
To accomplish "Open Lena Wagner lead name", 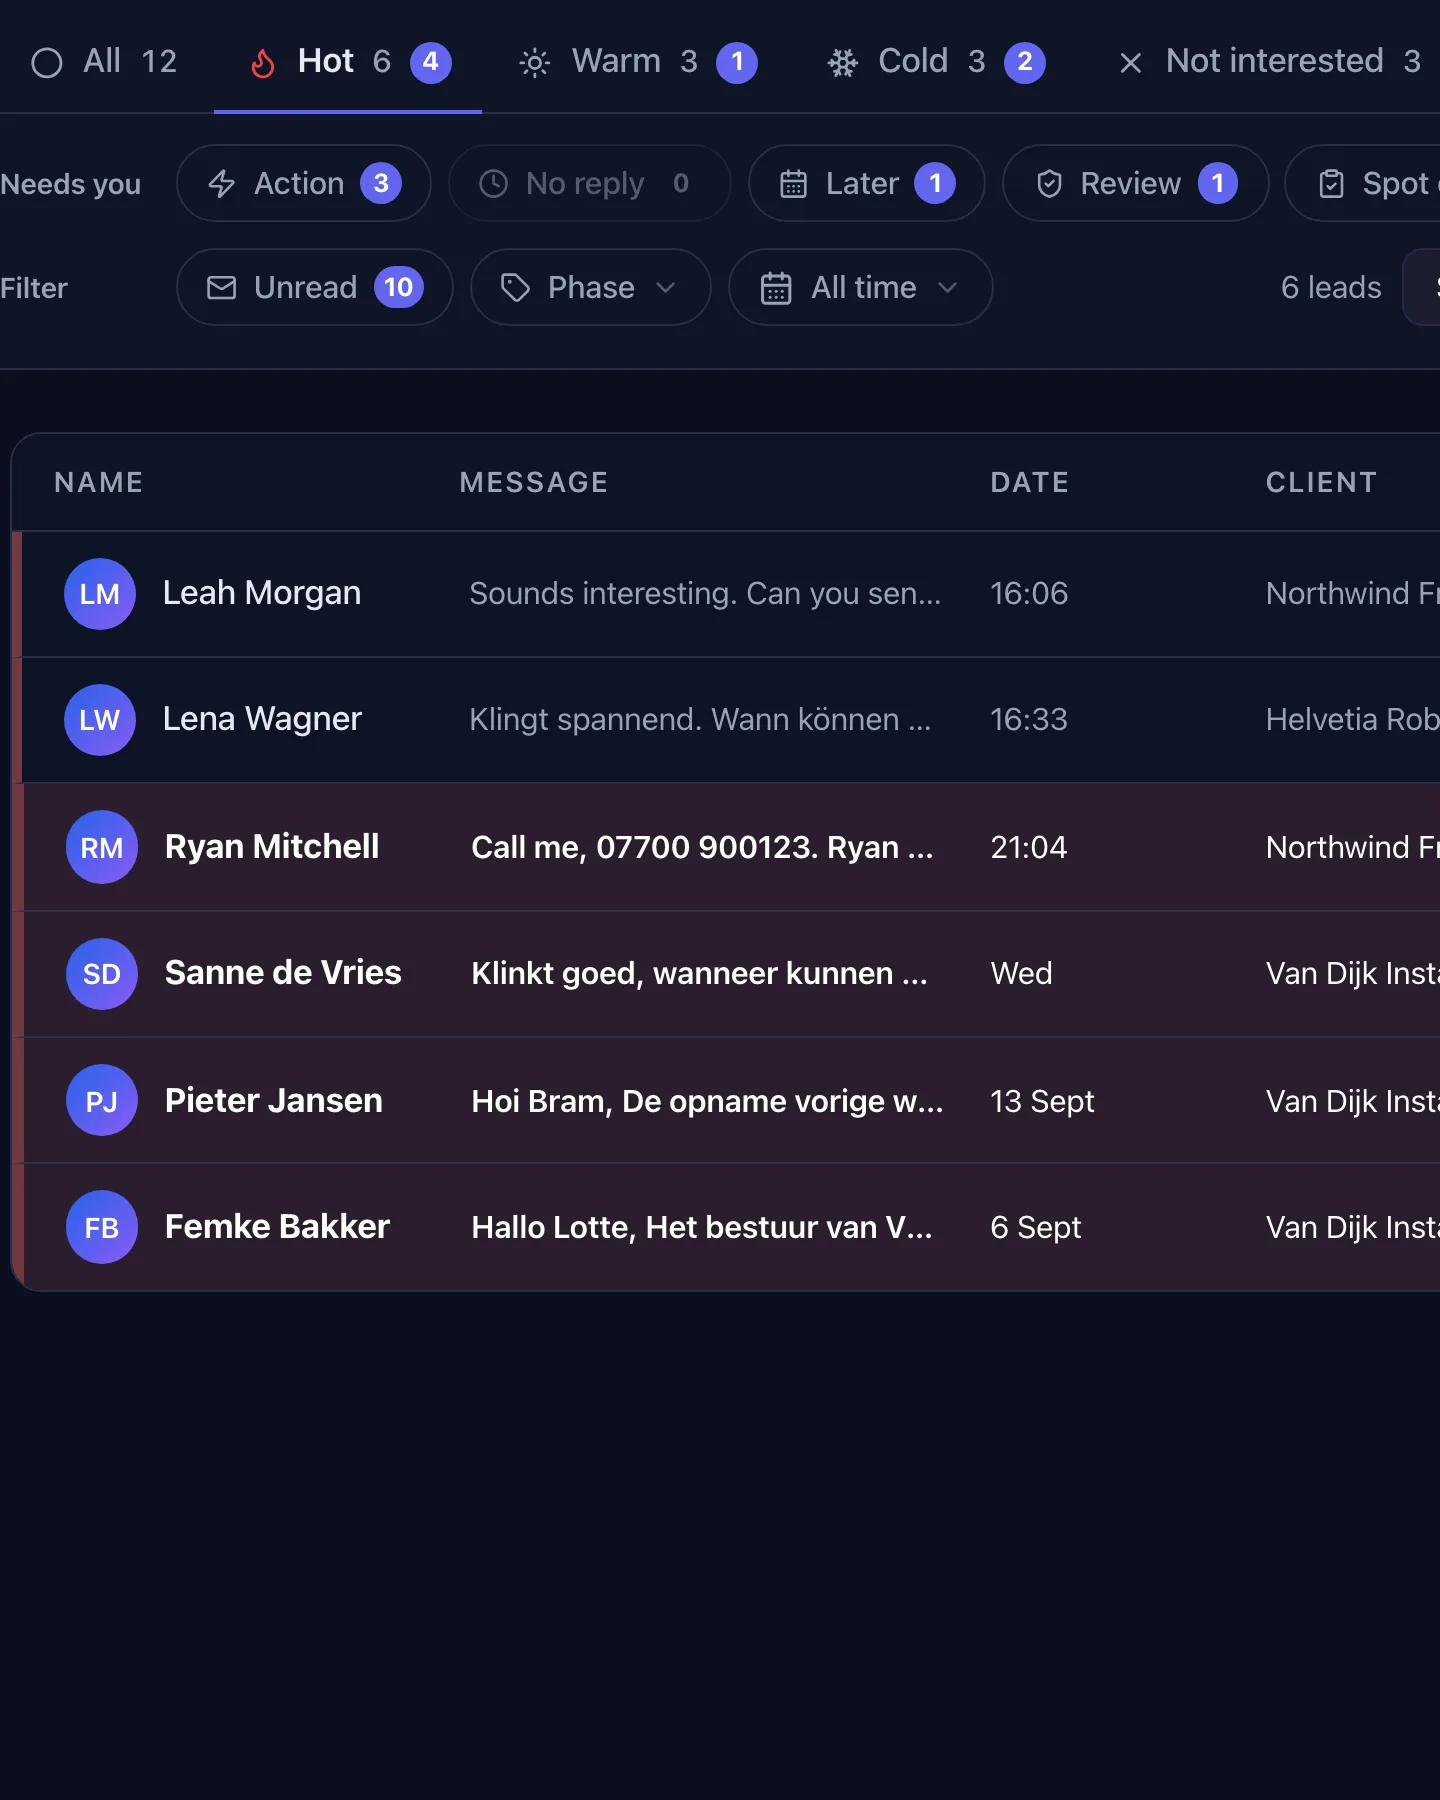I will tap(262, 719).
